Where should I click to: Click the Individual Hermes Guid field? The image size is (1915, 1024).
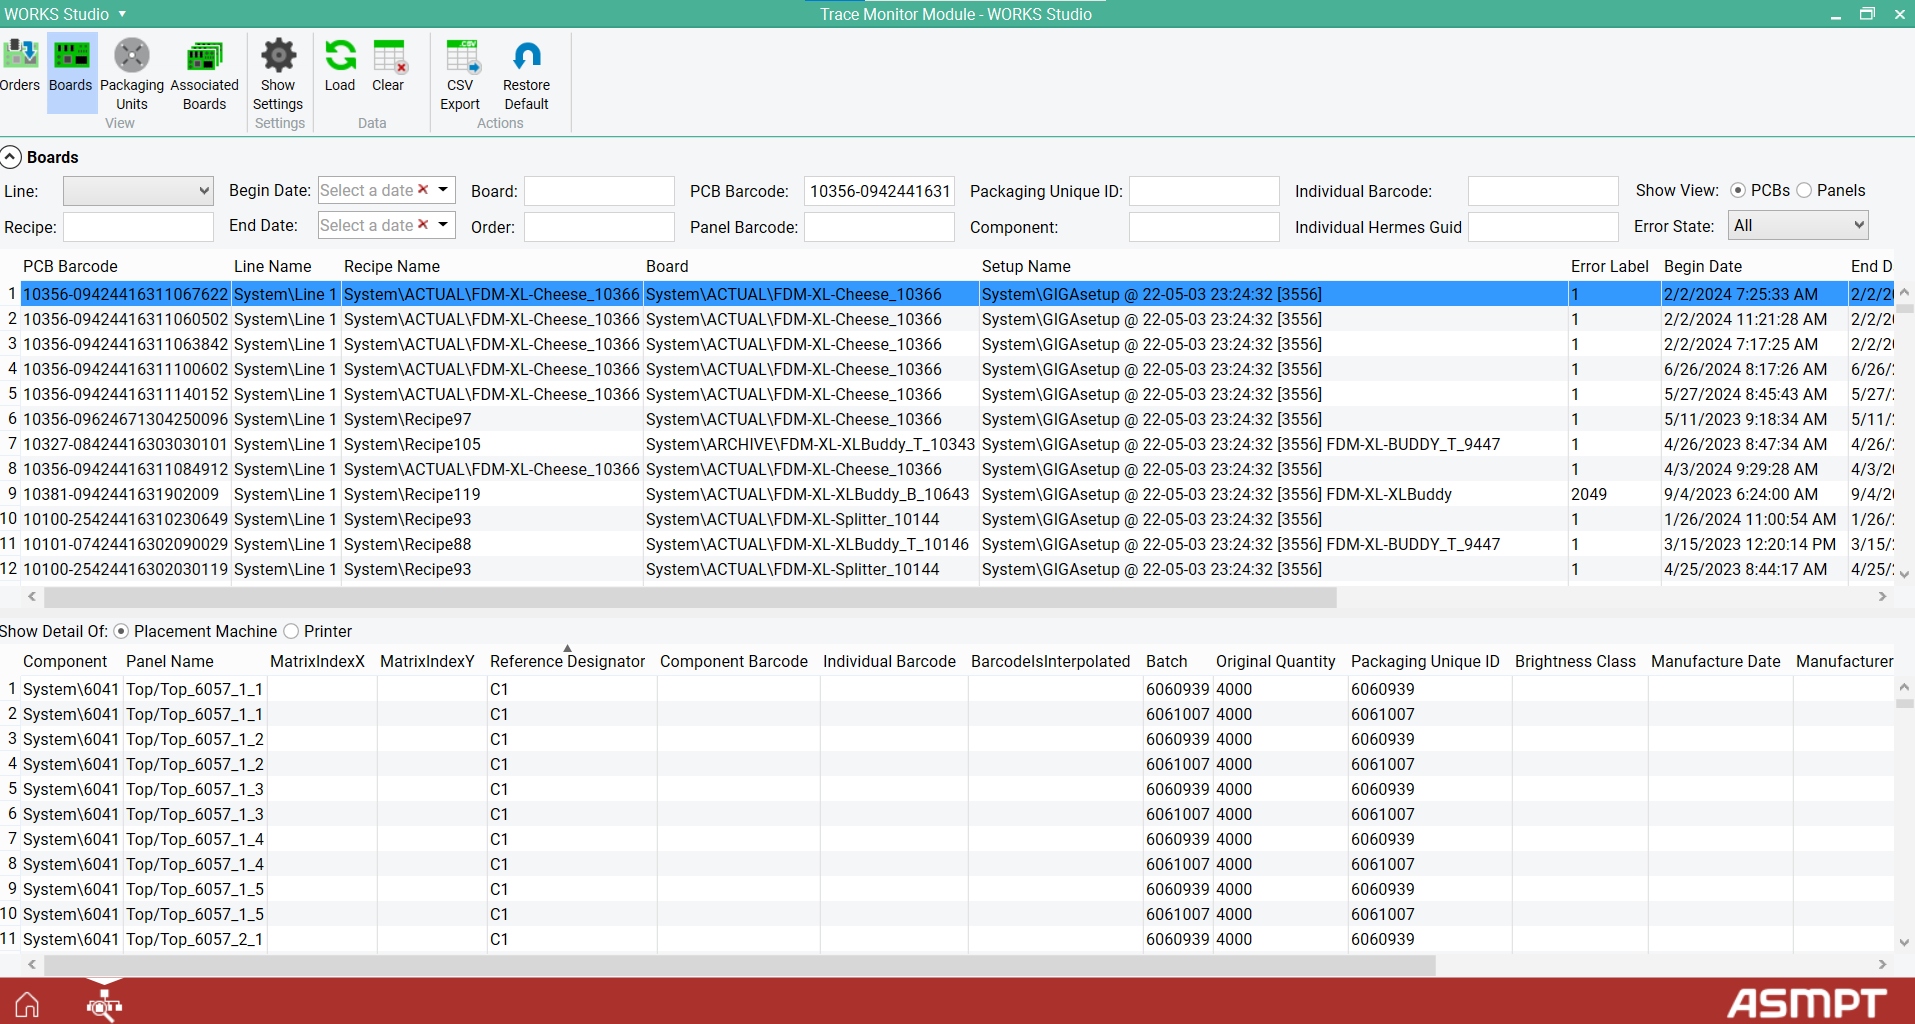coord(1543,227)
